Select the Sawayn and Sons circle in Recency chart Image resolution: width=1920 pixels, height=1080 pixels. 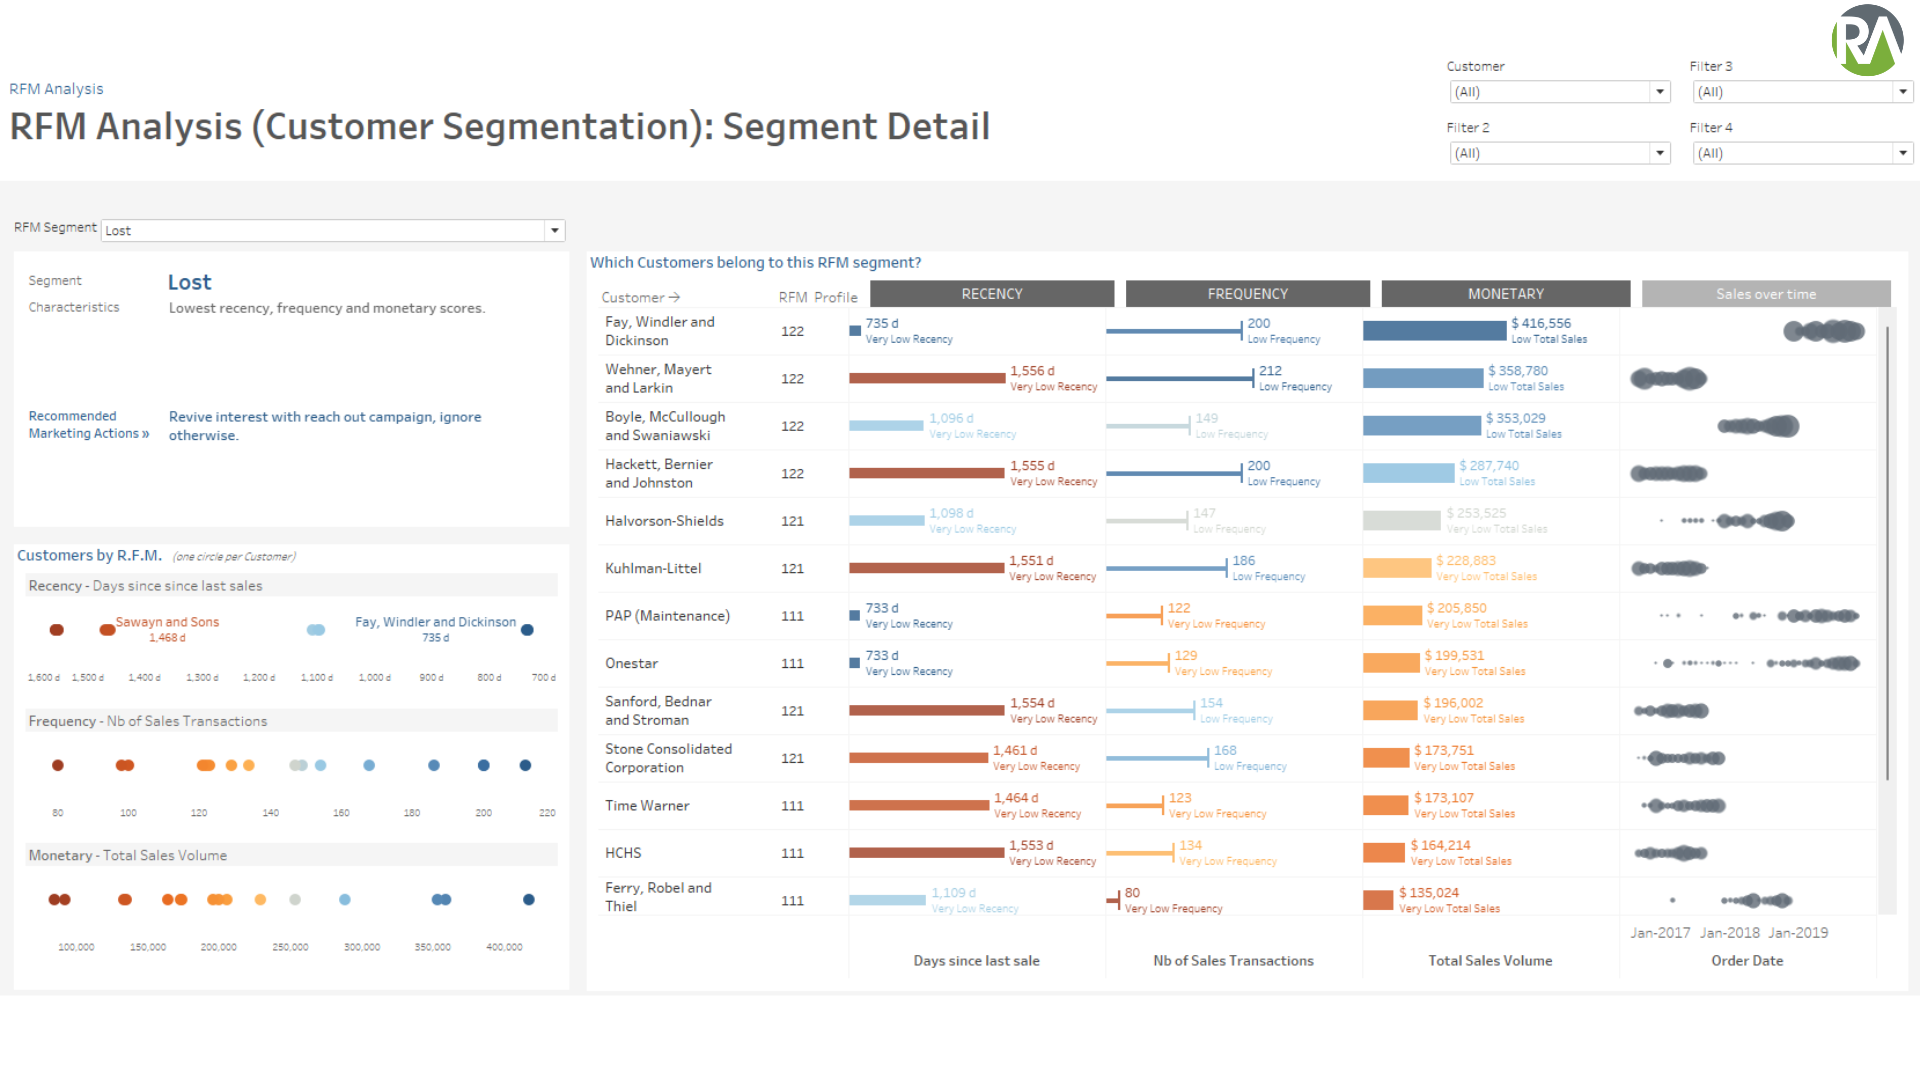pyautogui.click(x=107, y=630)
